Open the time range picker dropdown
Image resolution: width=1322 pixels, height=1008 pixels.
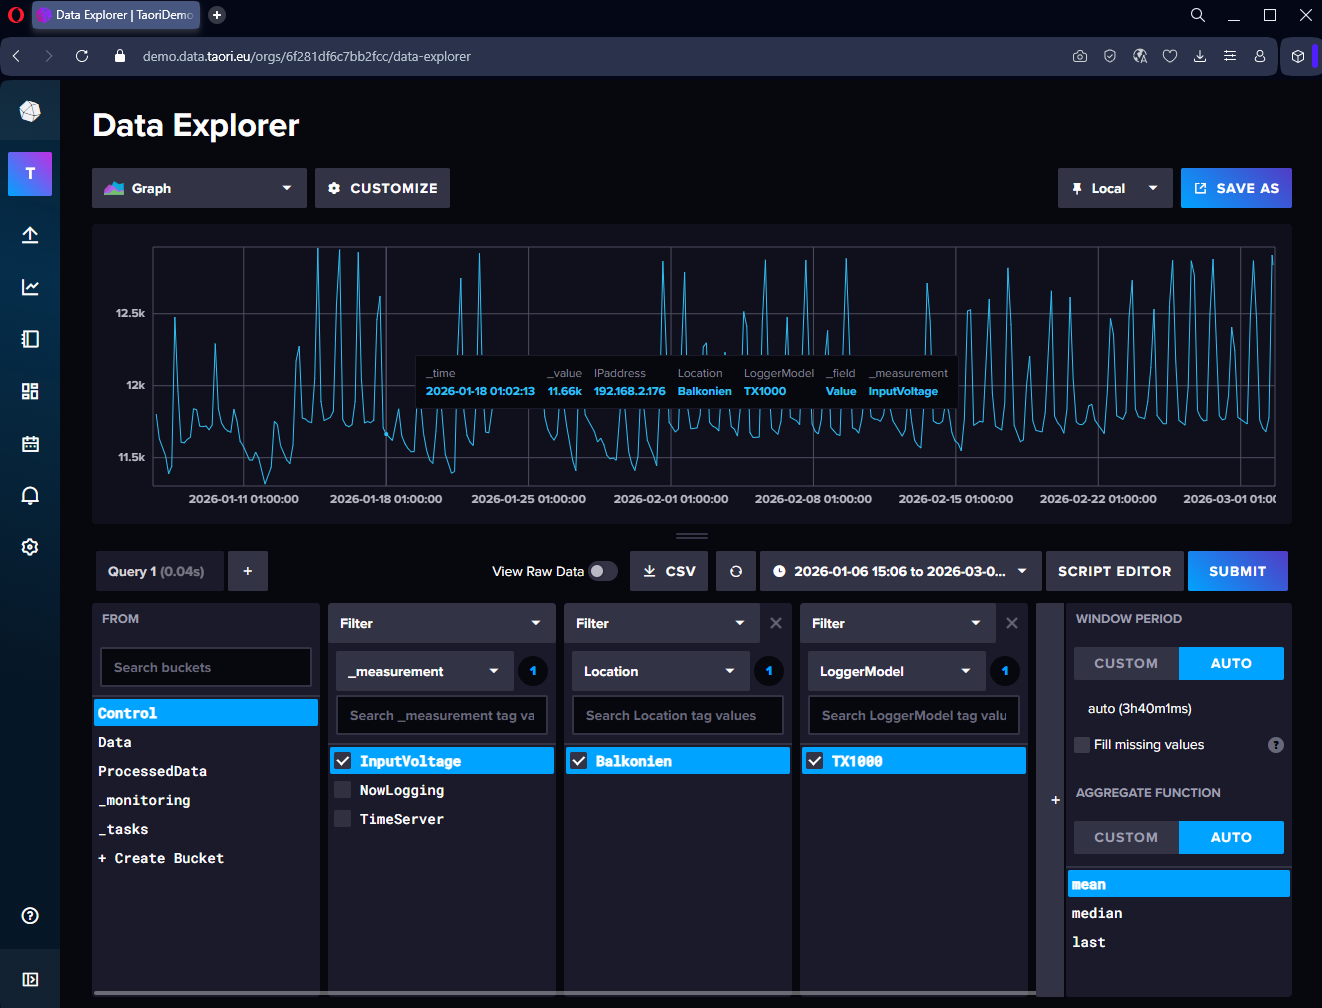coord(900,571)
